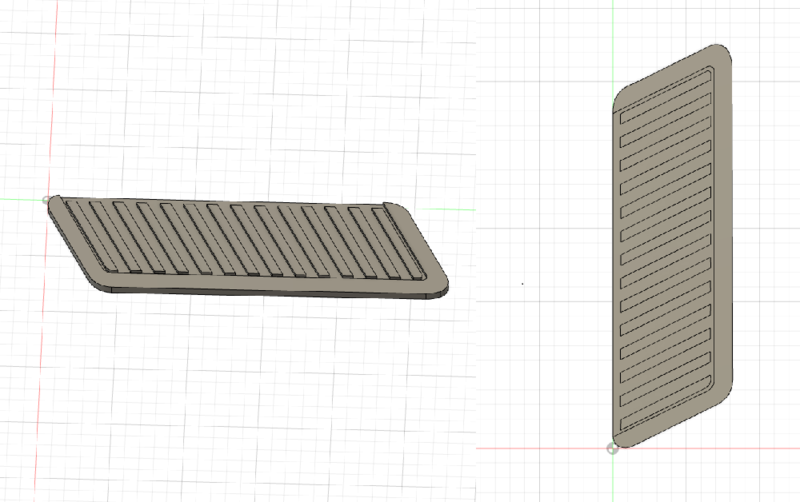Click the origin point marker in right view
The image size is (800, 502).
click(612, 448)
